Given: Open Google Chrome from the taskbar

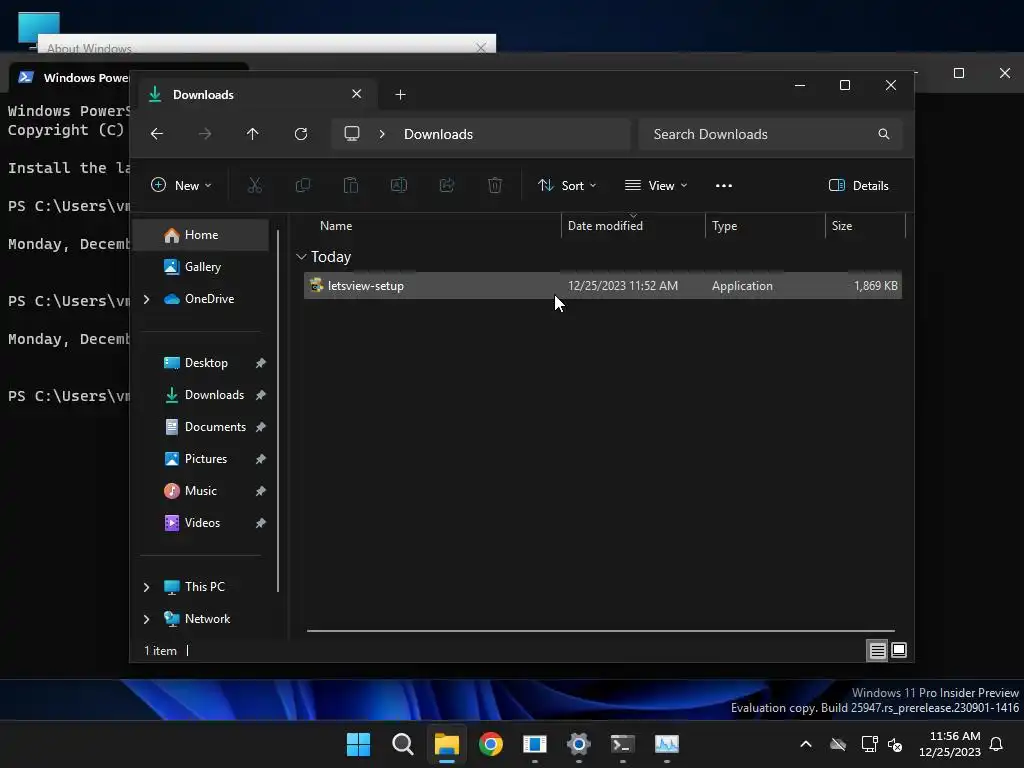Looking at the screenshot, I should click(490, 744).
